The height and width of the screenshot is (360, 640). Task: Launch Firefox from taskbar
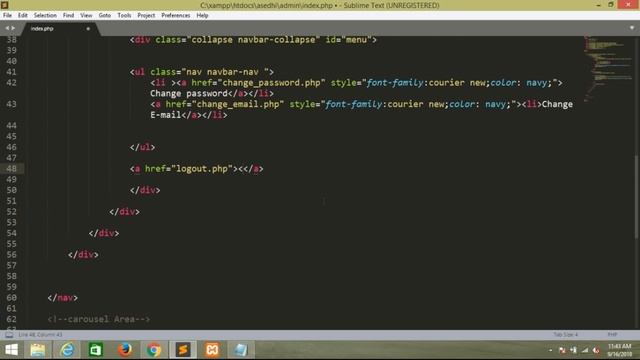125,350
